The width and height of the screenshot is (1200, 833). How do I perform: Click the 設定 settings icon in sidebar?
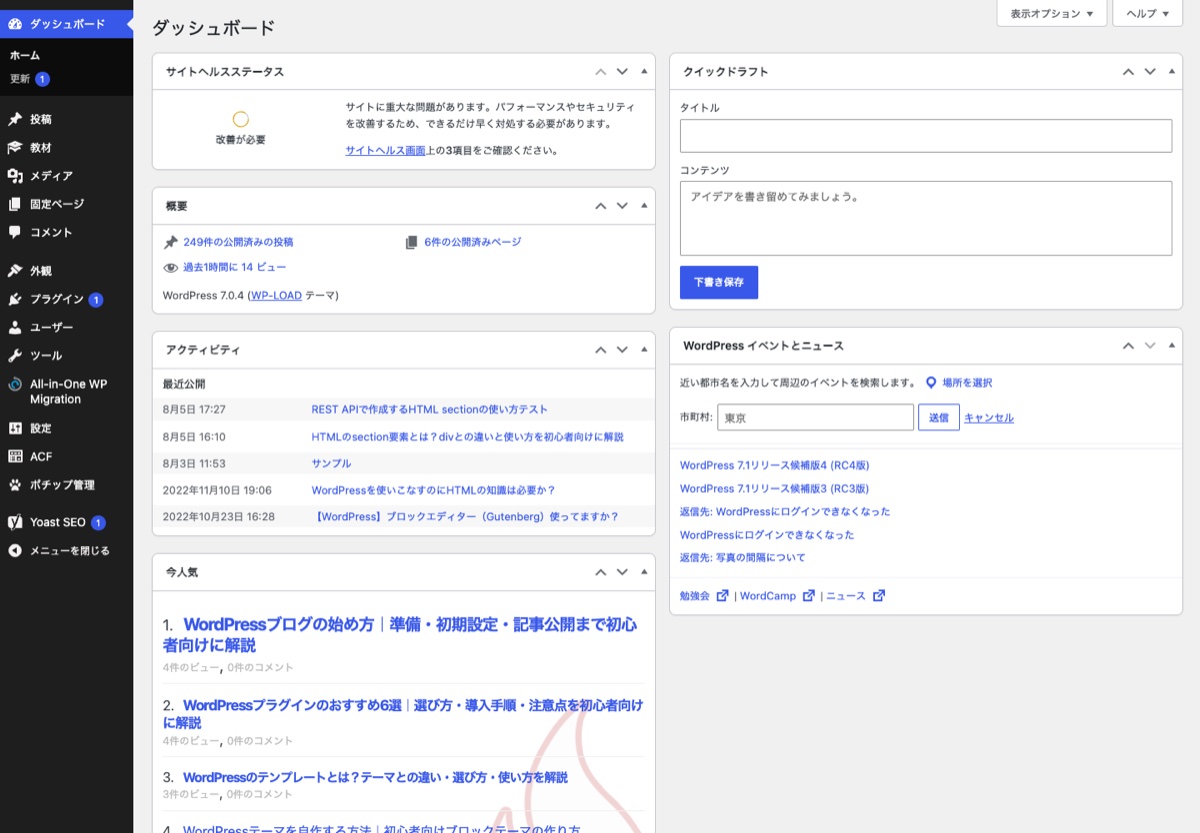click(x=15, y=428)
